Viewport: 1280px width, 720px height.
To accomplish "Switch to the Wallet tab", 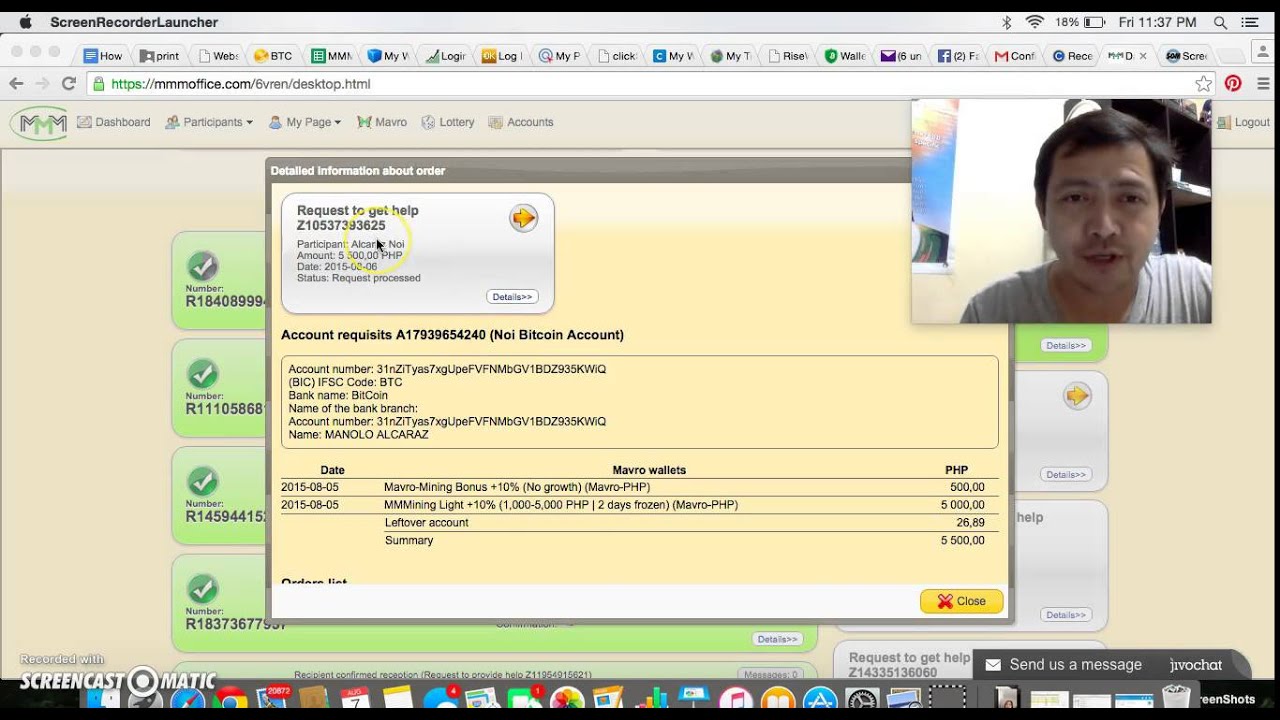I will (845, 56).
